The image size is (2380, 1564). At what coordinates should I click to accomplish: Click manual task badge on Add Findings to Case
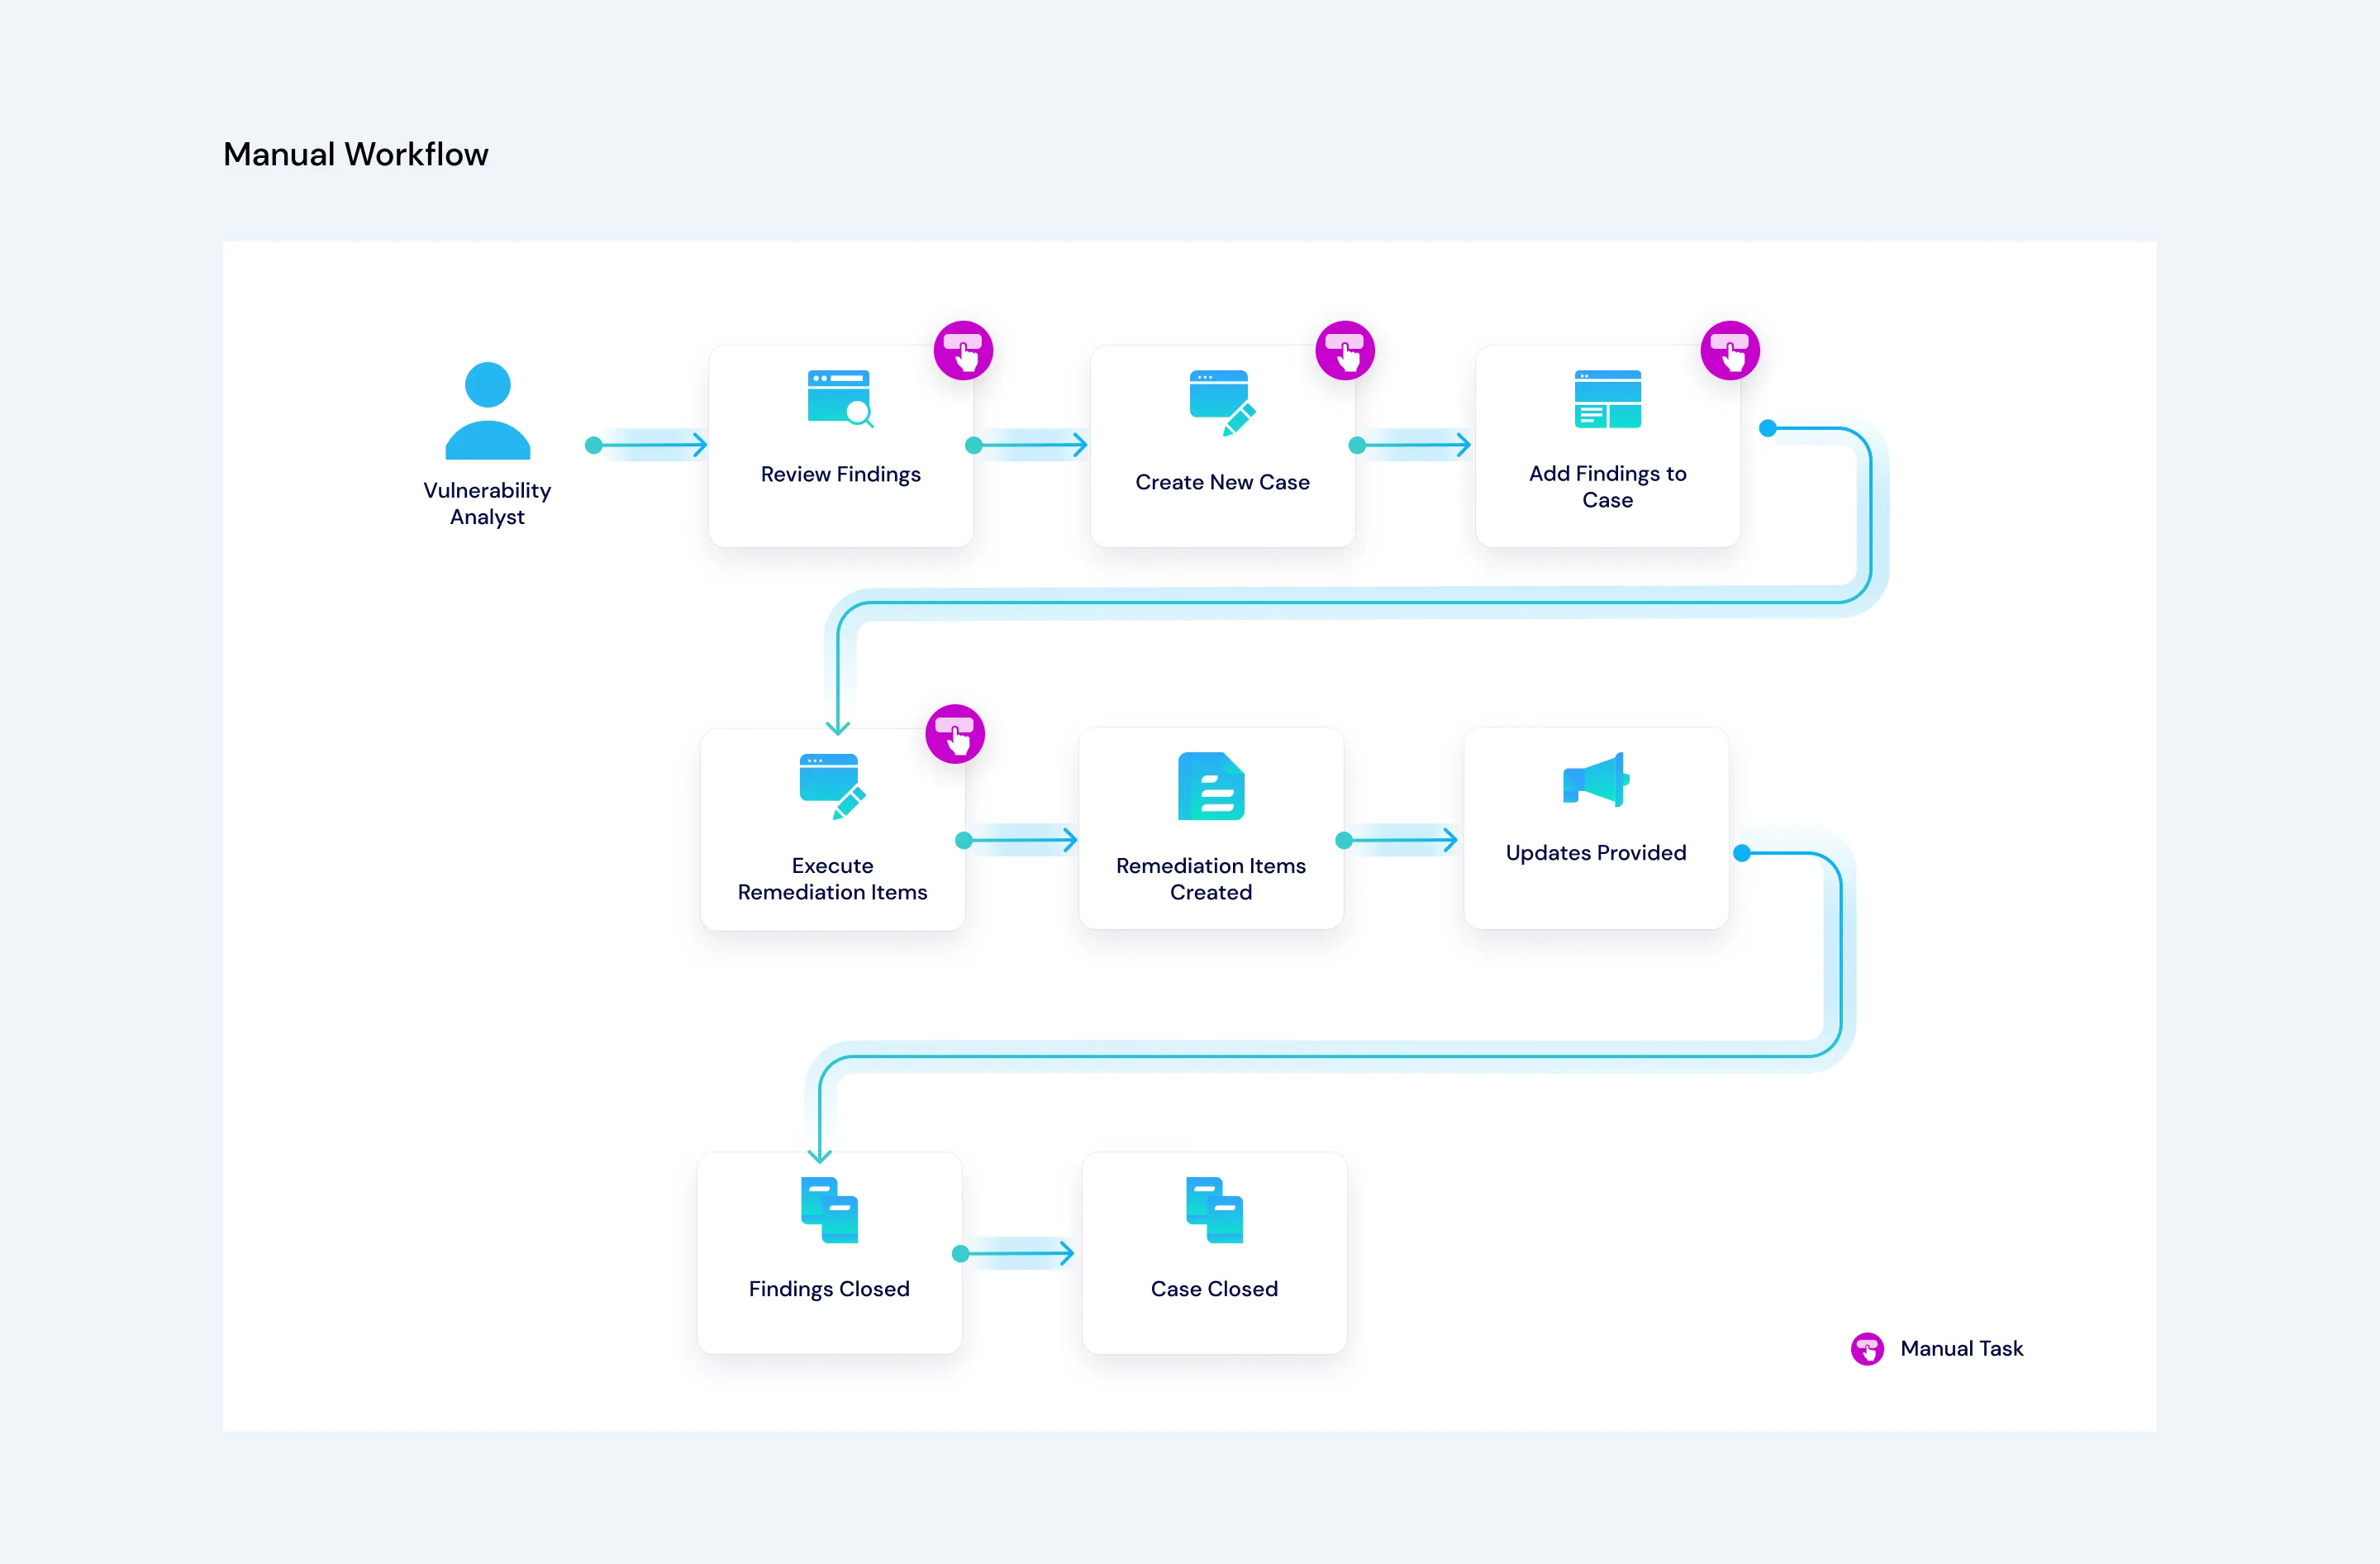click(1730, 351)
